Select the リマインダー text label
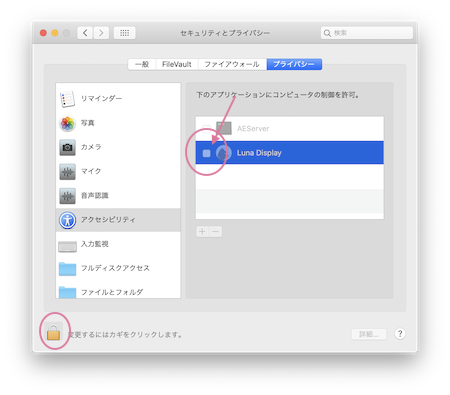Image resolution: width=450 pixels, height=395 pixels. [x=101, y=99]
